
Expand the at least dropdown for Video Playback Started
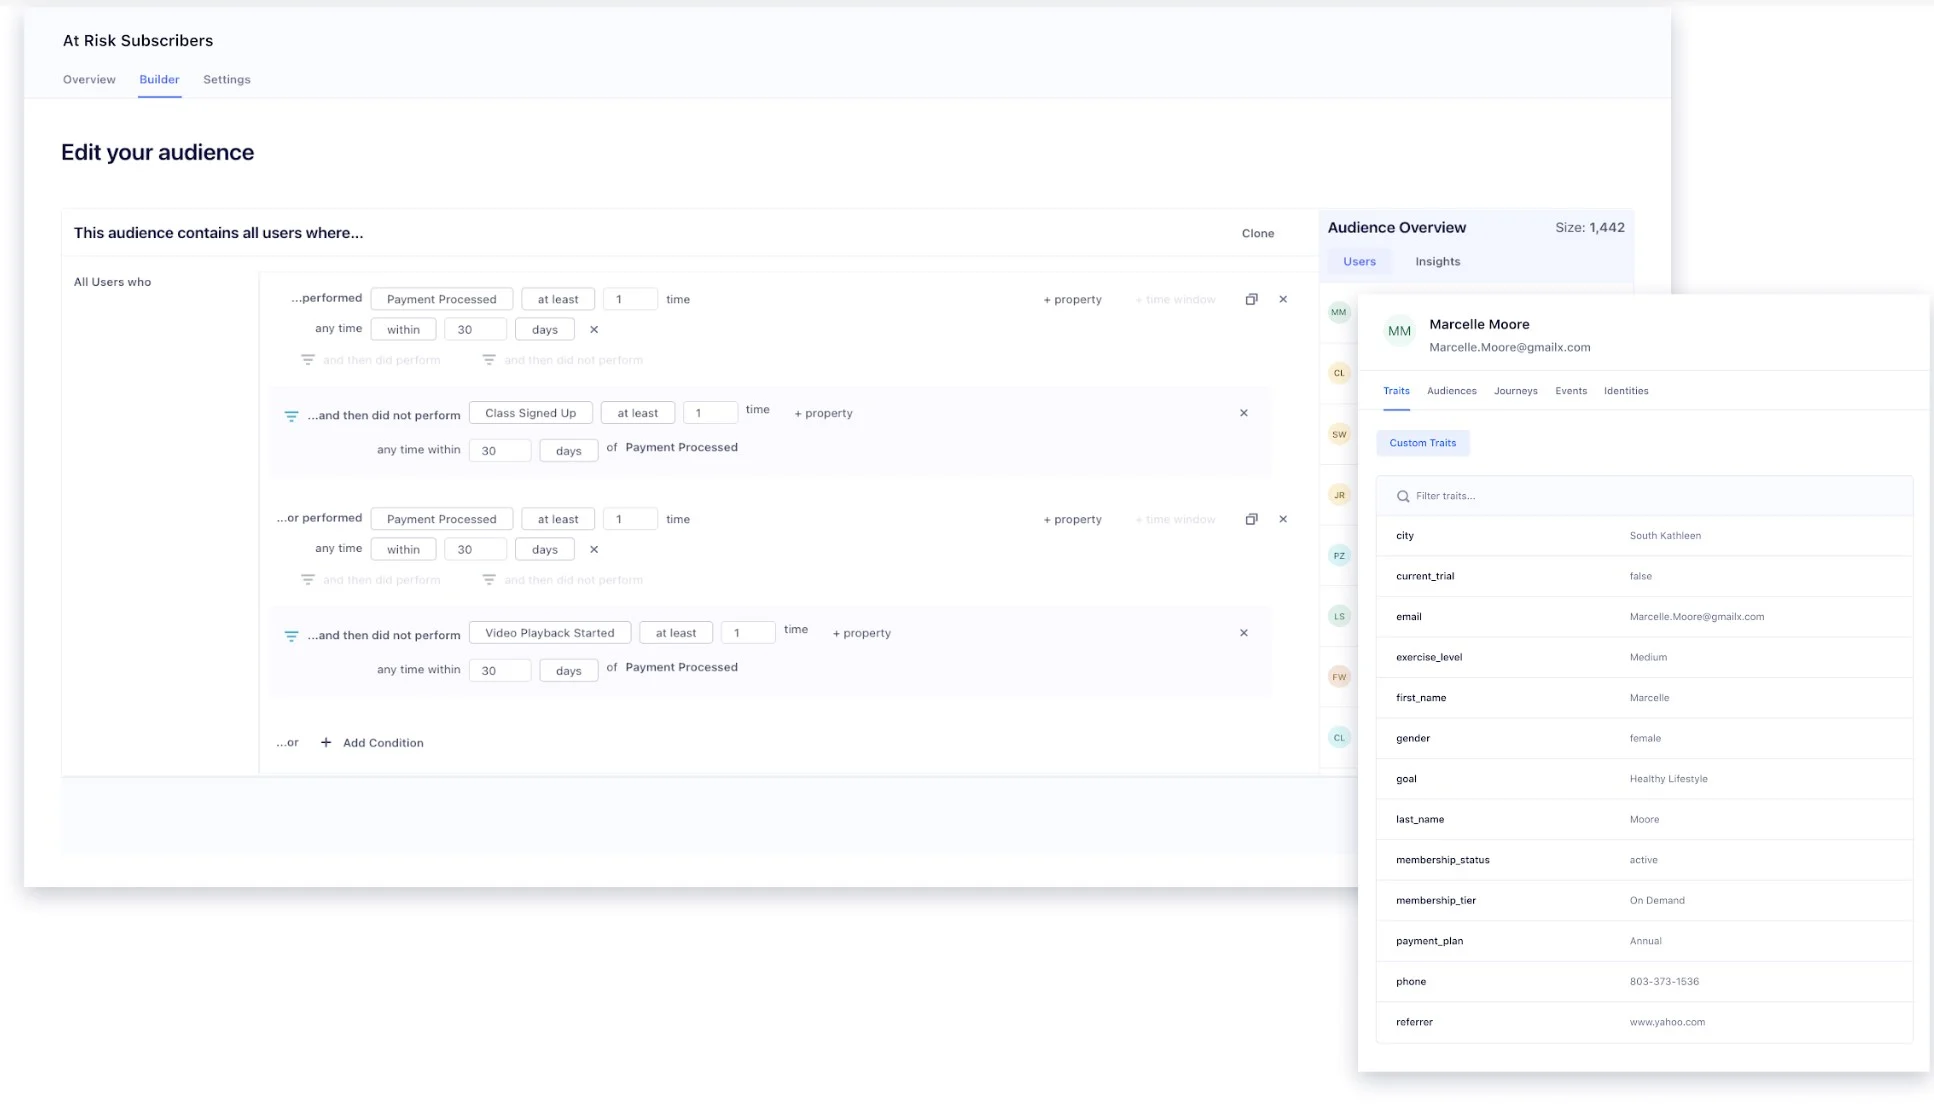point(676,632)
